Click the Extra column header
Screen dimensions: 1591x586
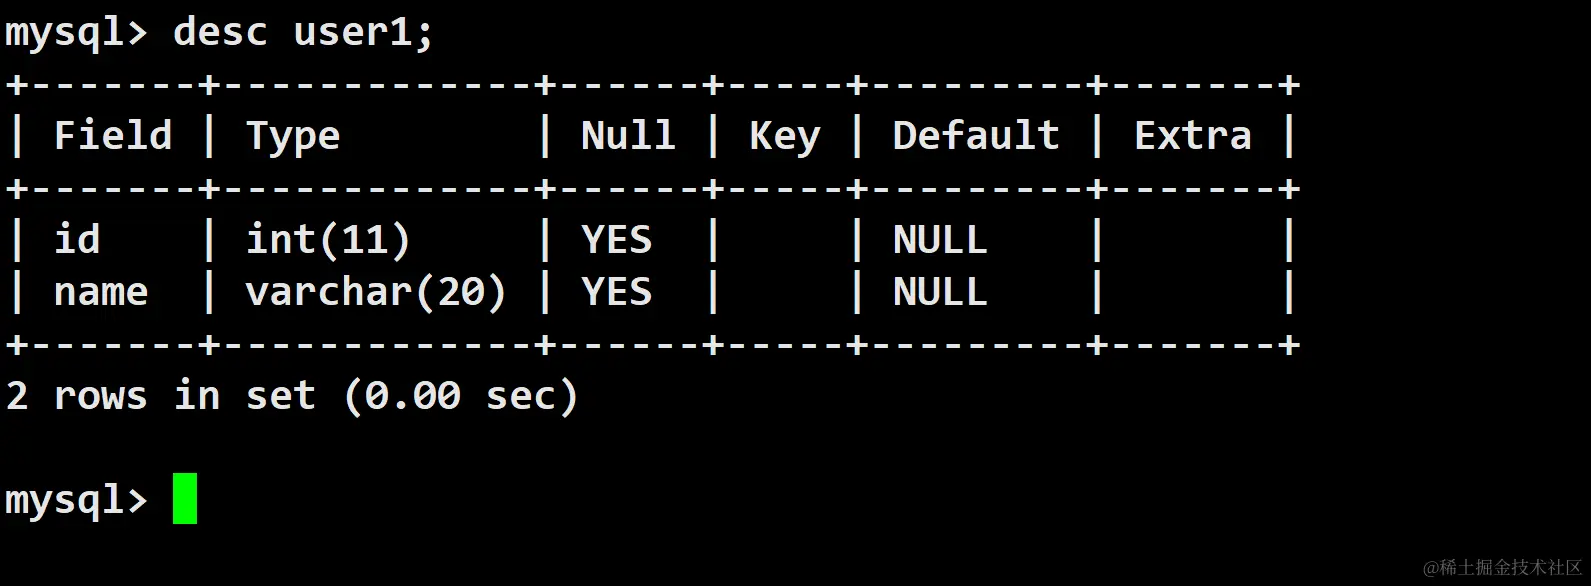[x=1192, y=136]
